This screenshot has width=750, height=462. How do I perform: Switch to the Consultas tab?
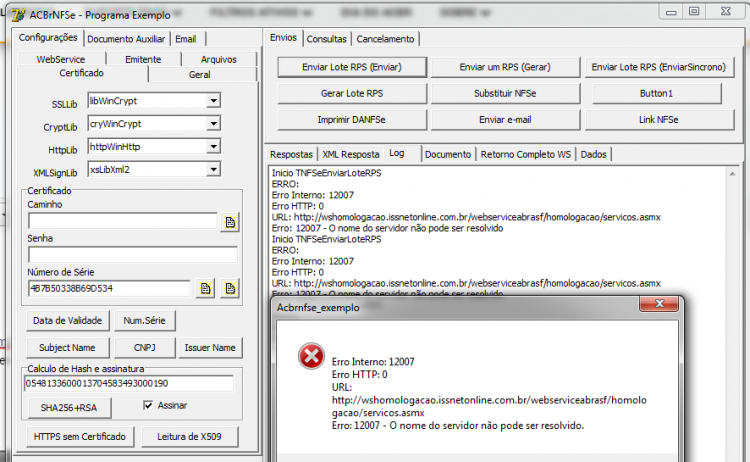coord(327,39)
